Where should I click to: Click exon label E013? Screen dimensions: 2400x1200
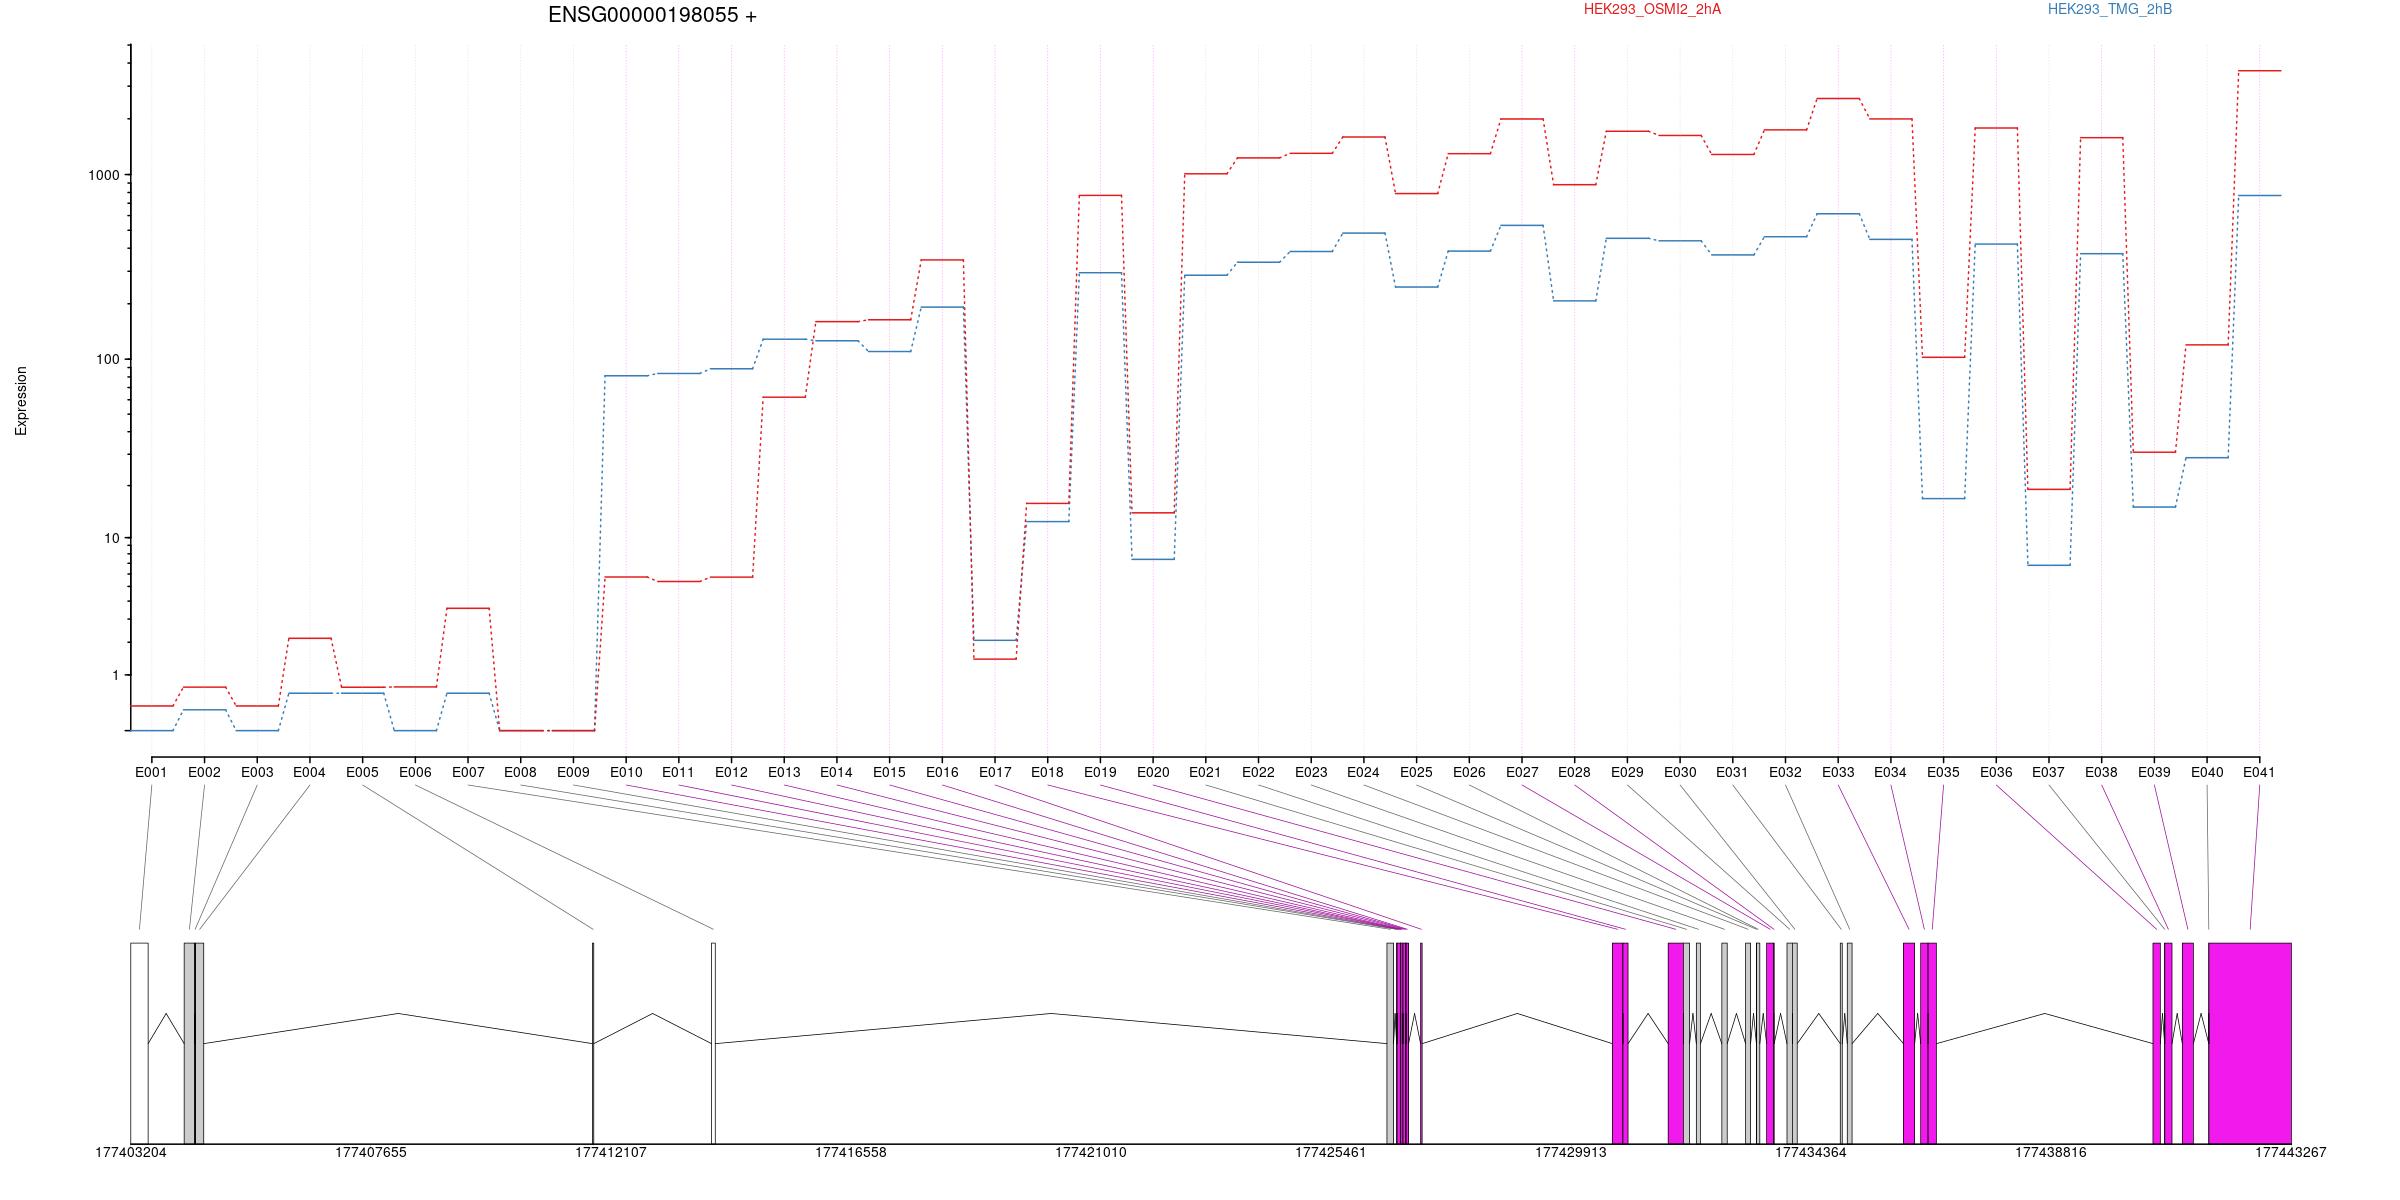tap(784, 772)
